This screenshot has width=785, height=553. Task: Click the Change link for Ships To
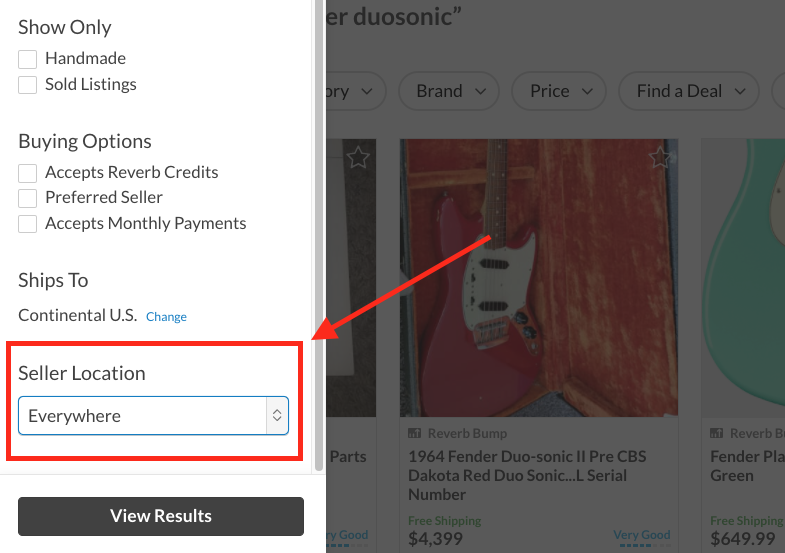click(166, 317)
